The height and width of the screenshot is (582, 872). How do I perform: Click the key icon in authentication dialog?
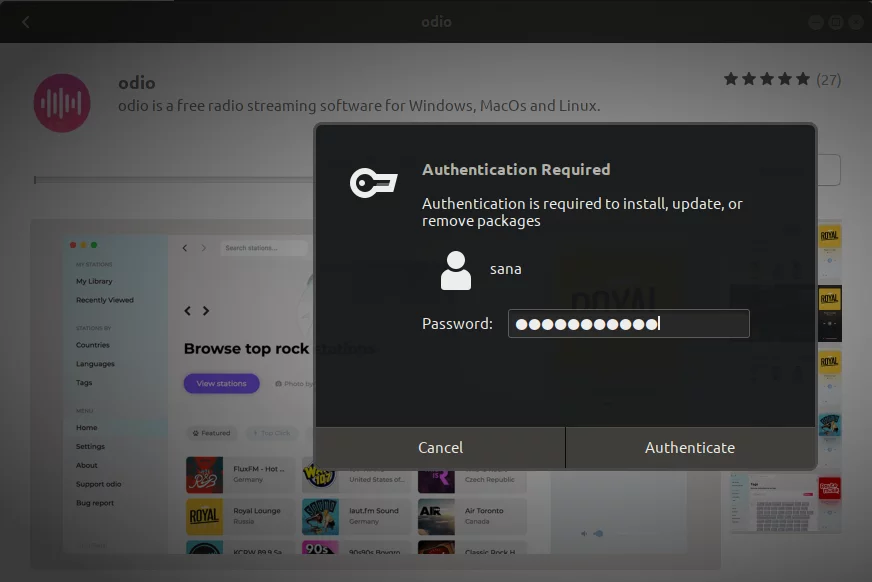pos(374,182)
